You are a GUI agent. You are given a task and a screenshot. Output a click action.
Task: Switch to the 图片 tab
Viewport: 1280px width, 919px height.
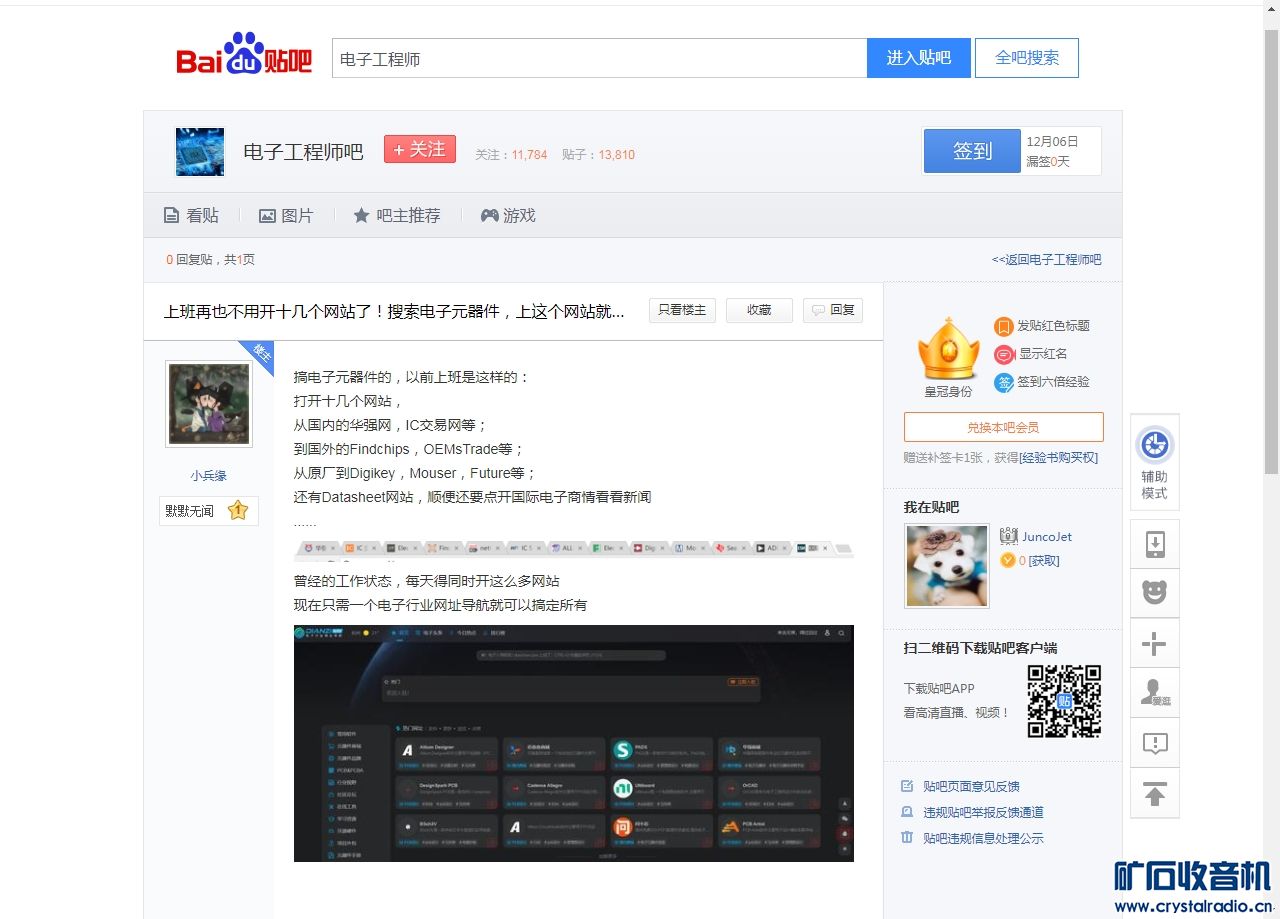click(x=286, y=215)
